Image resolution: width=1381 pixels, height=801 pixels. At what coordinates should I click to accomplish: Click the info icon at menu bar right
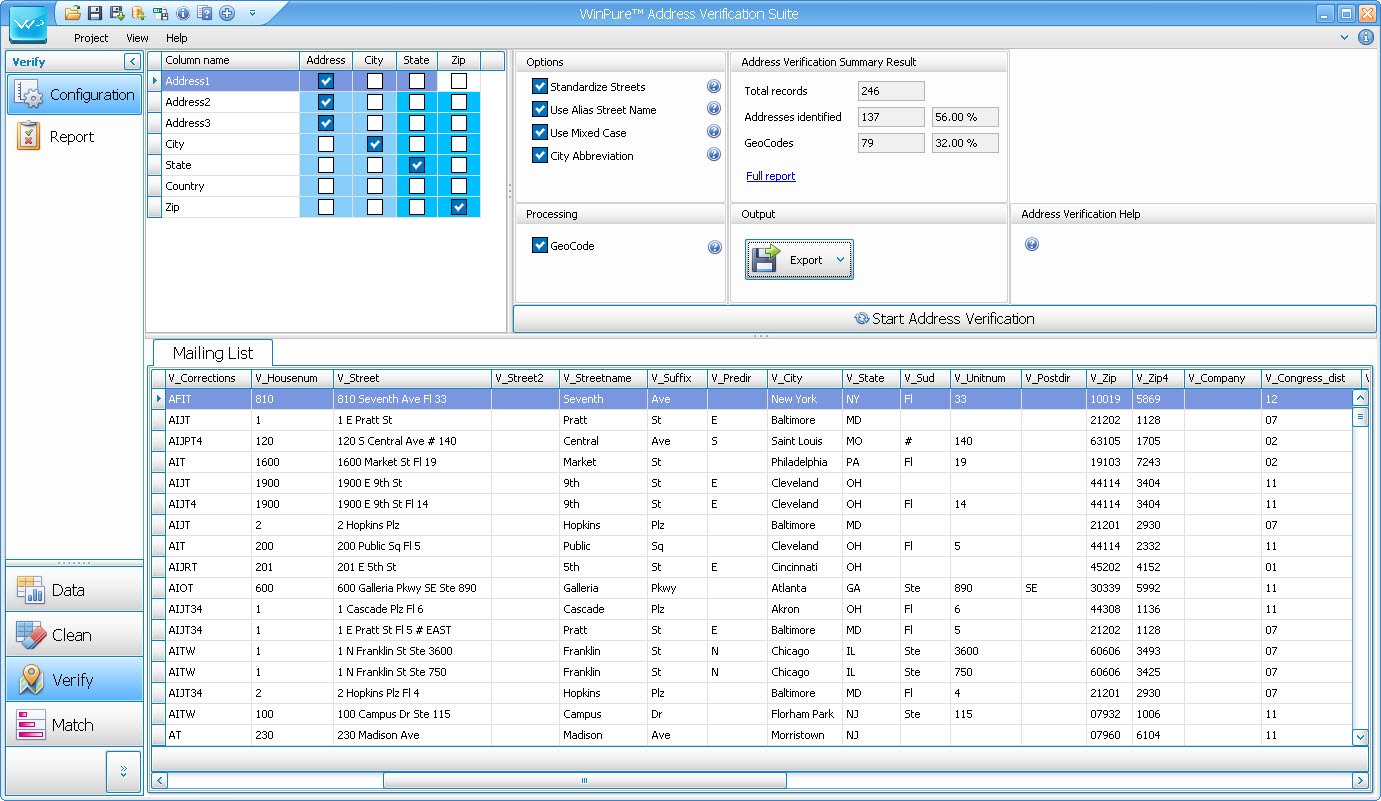1365,38
